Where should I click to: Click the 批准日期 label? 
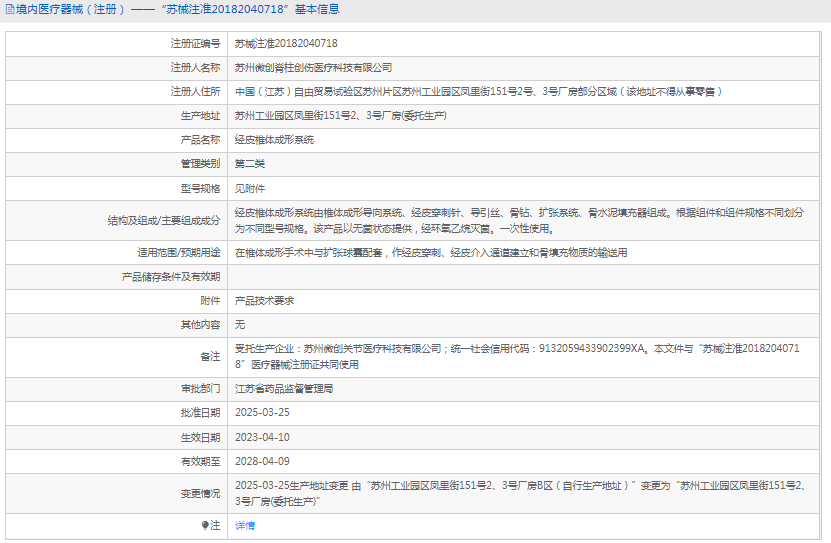[x=200, y=413]
